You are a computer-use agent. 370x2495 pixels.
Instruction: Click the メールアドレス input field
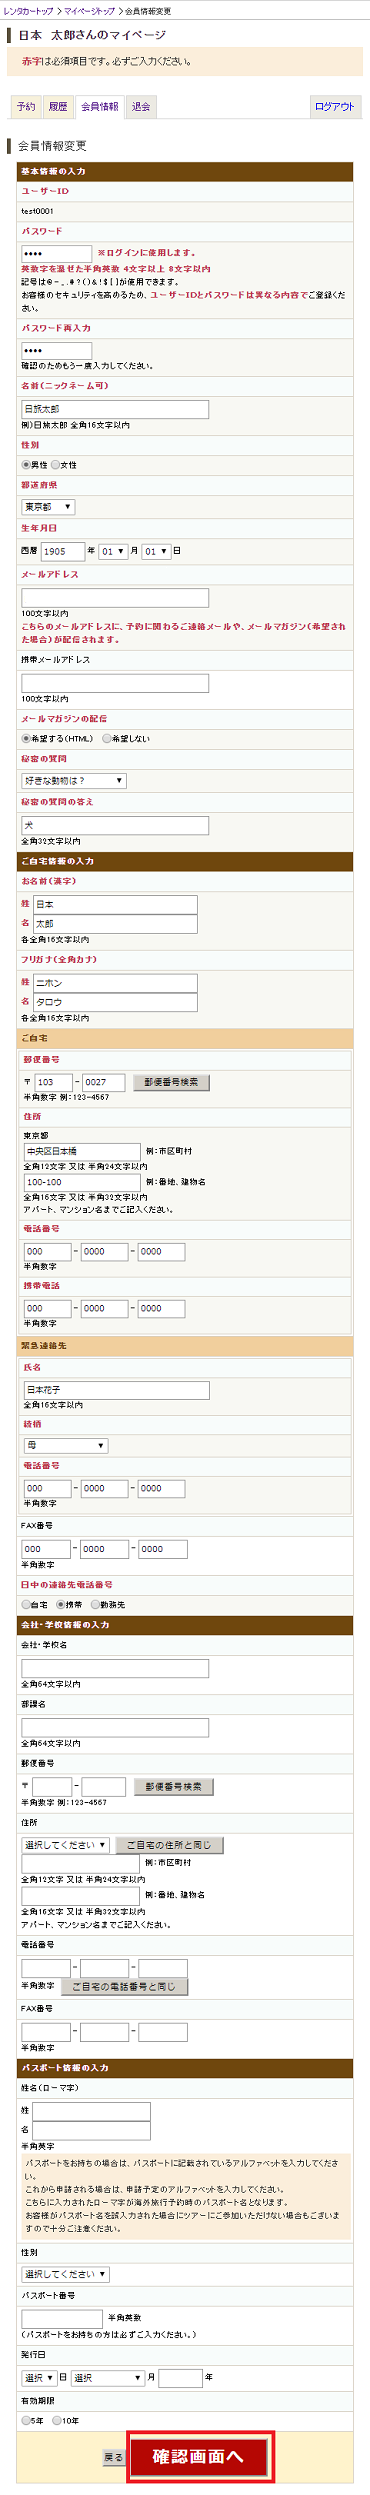click(x=115, y=598)
